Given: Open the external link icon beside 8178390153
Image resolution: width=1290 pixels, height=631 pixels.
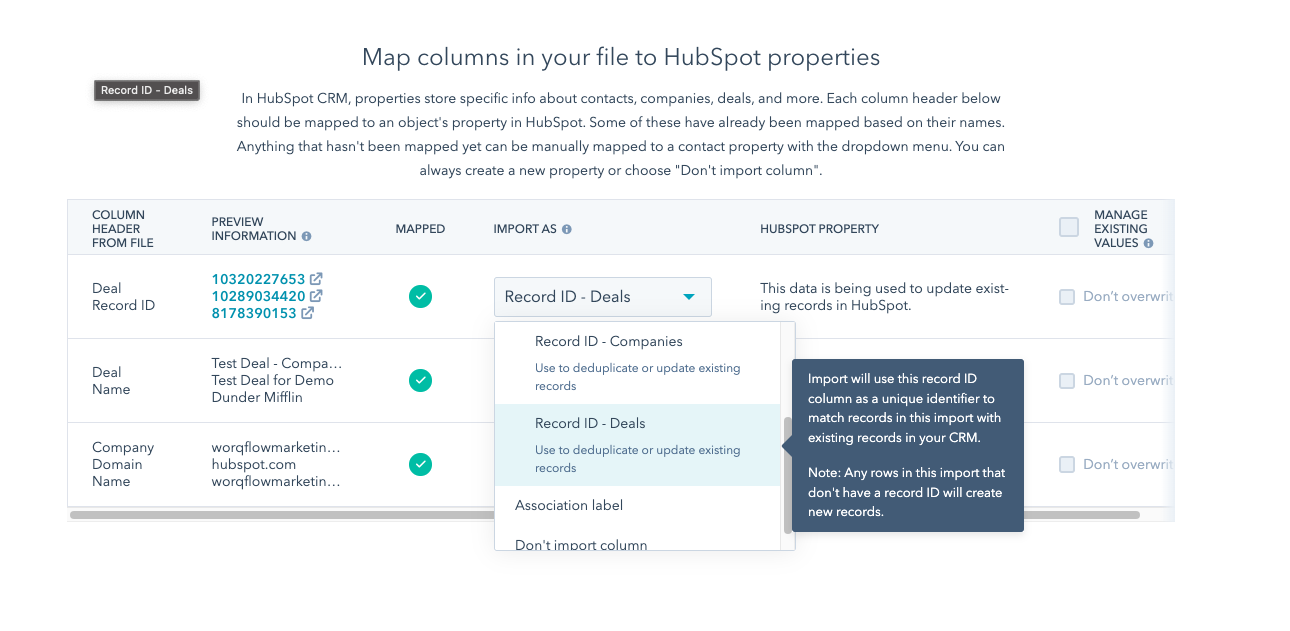Looking at the screenshot, I should [305, 312].
